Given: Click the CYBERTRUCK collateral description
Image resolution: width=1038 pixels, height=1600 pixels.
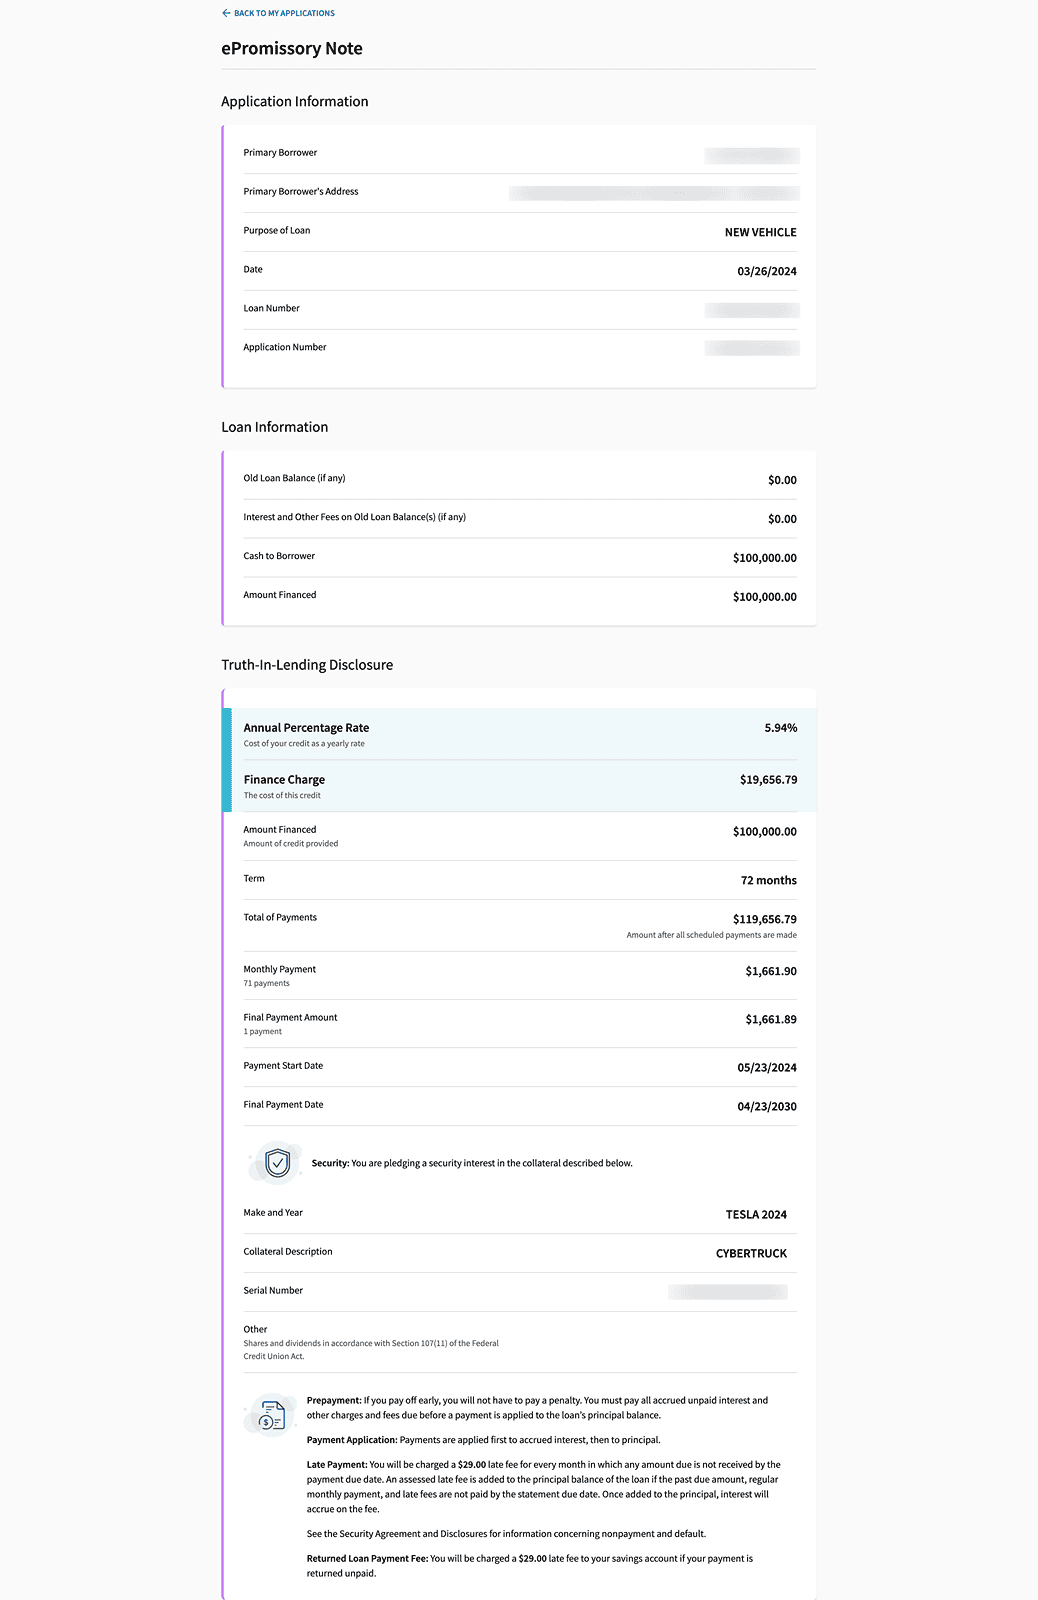Looking at the screenshot, I should [x=751, y=1254].
